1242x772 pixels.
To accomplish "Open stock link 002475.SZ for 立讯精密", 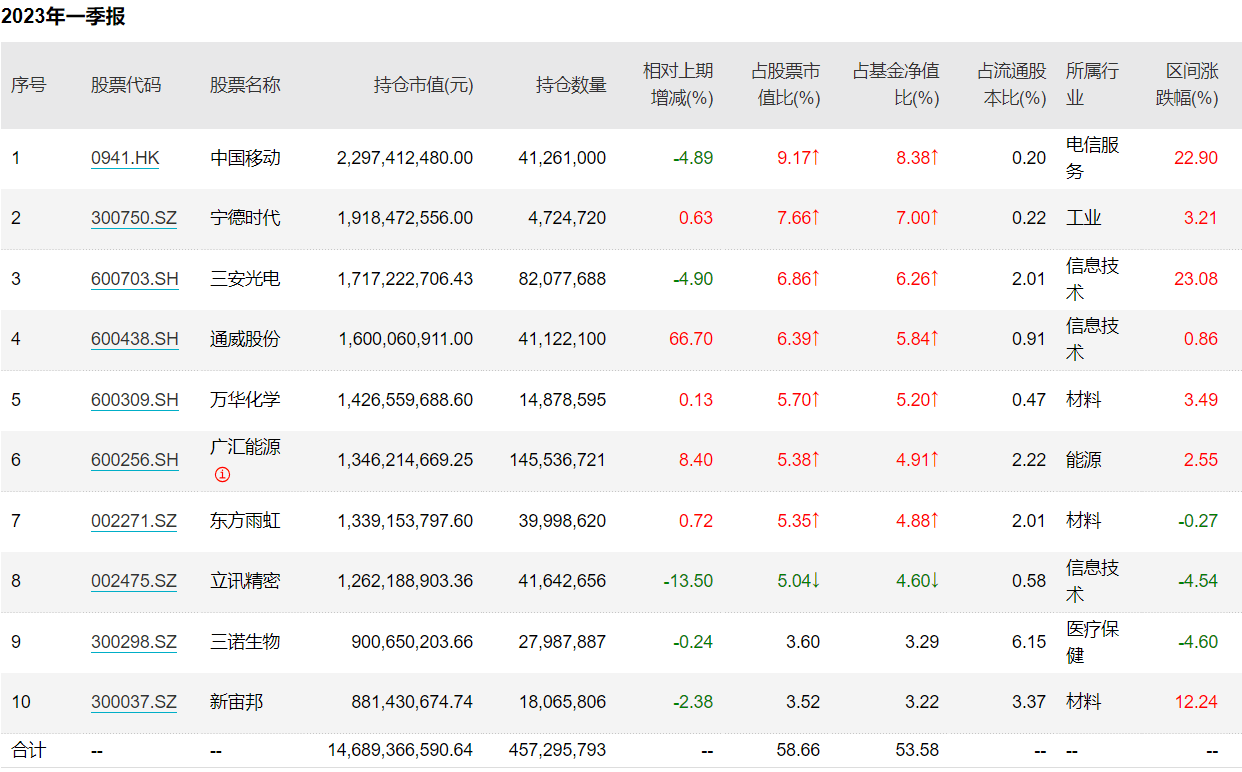I will click(x=134, y=581).
